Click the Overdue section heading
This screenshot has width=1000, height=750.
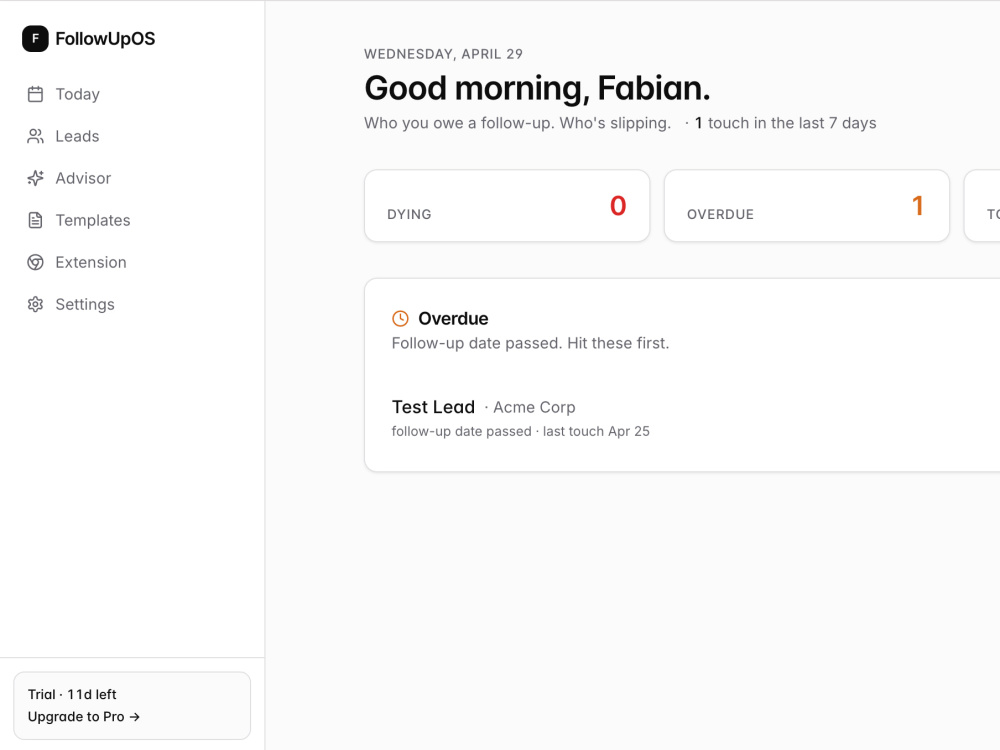click(x=453, y=318)
